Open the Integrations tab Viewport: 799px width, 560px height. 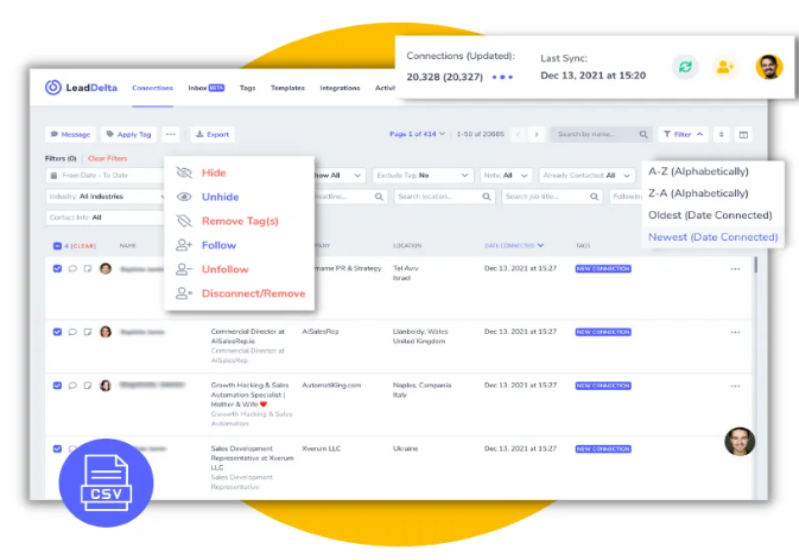pos(339,88)
